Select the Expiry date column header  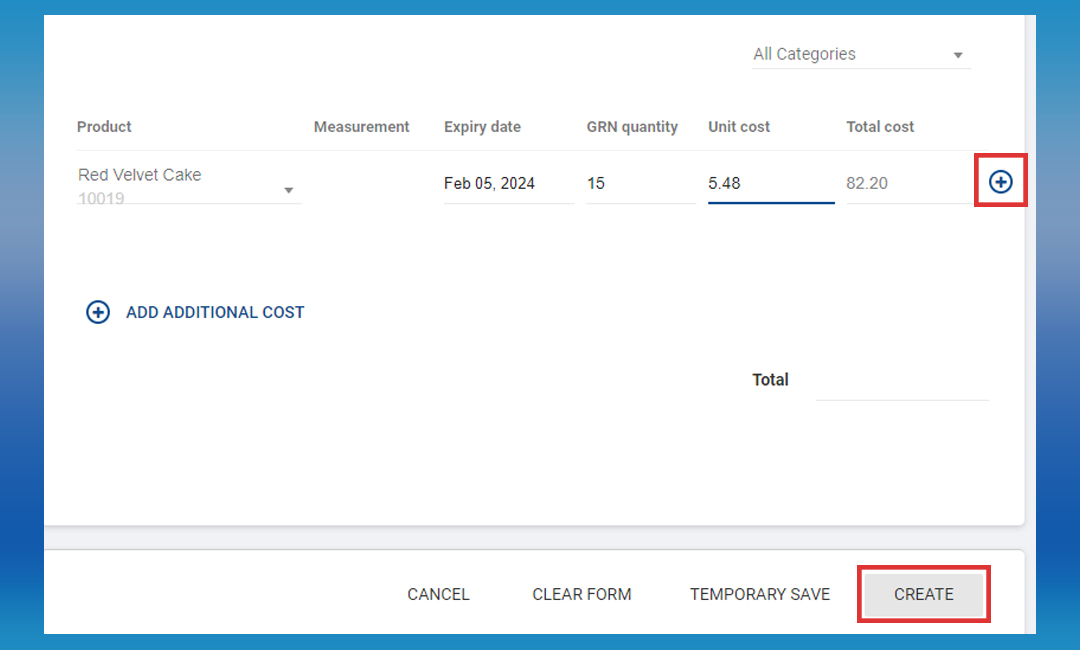482,127
